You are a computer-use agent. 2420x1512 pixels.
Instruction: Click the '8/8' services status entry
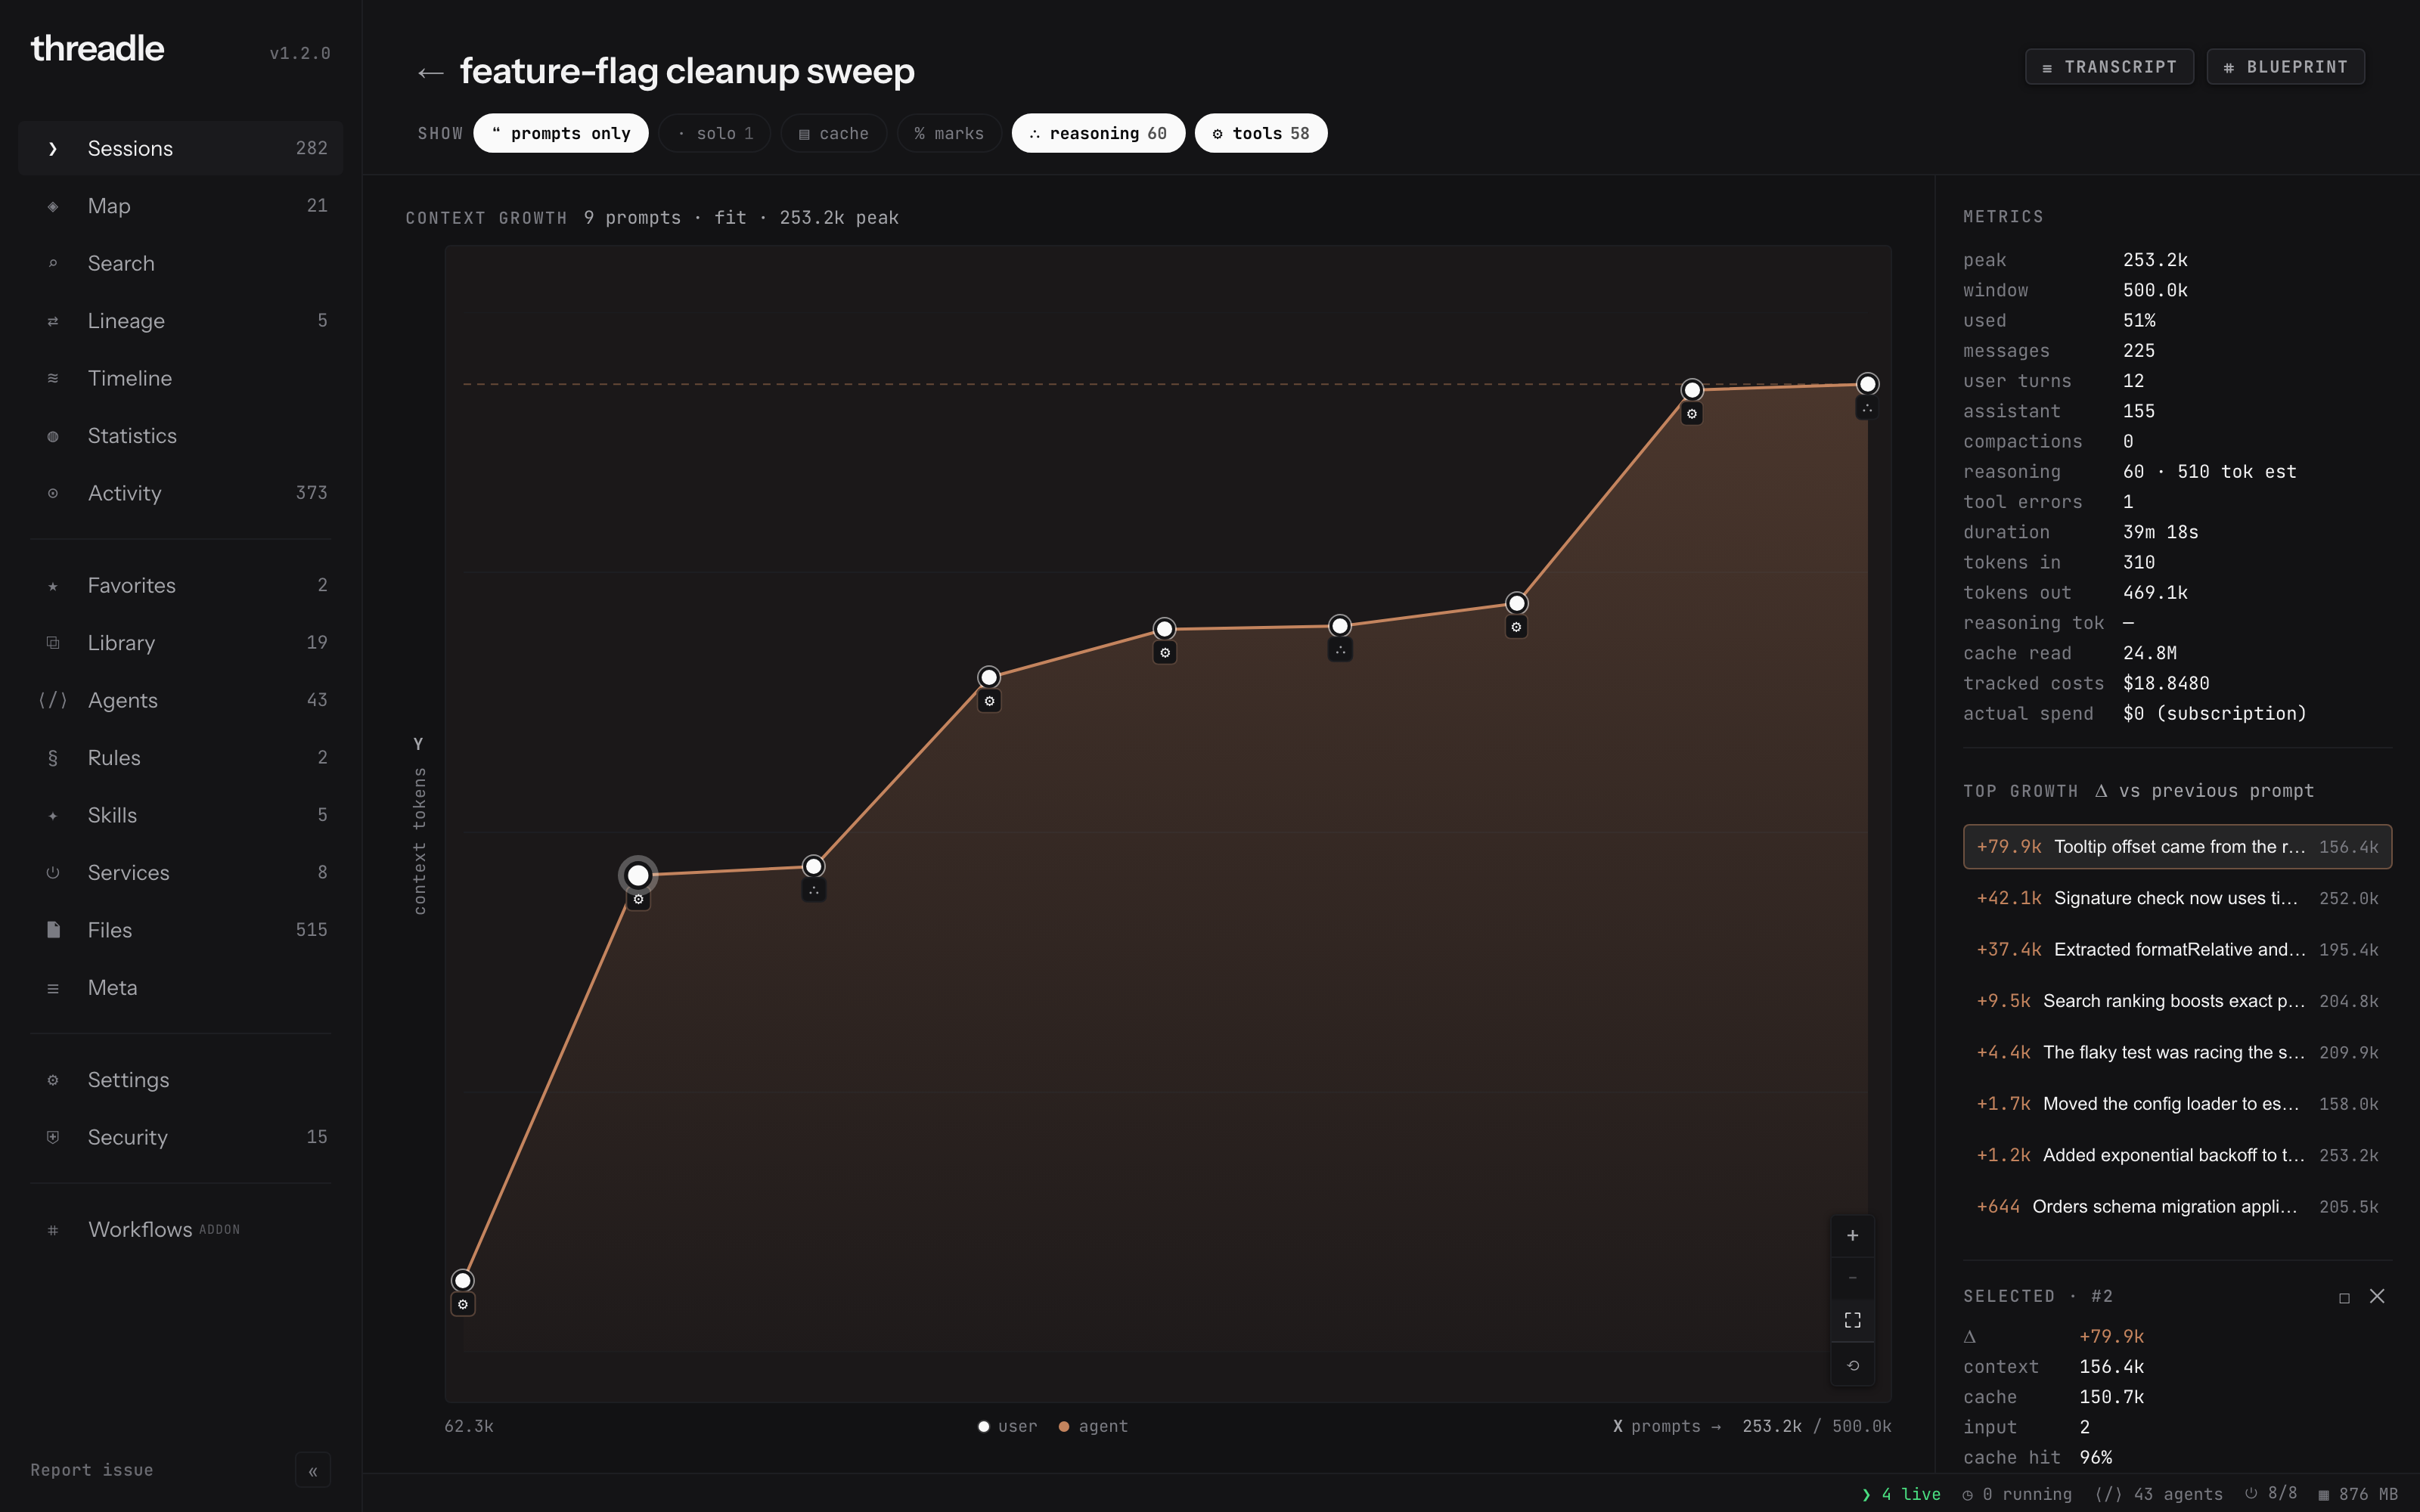coord(2271,1493)
